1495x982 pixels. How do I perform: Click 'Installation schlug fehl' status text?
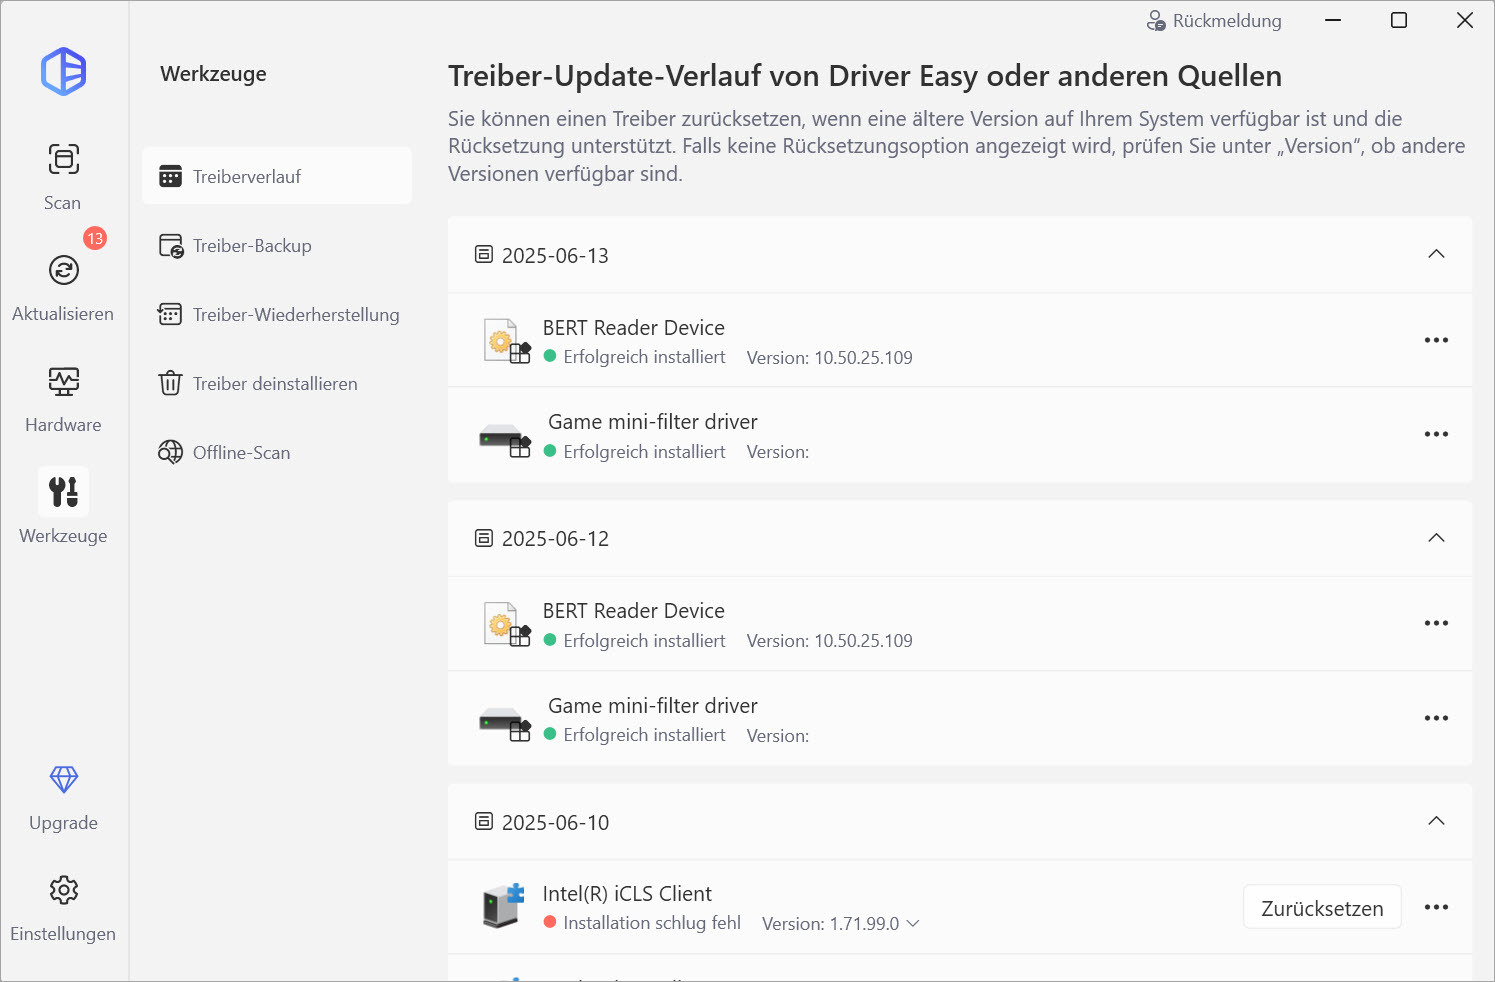click(x=652, y=923)
